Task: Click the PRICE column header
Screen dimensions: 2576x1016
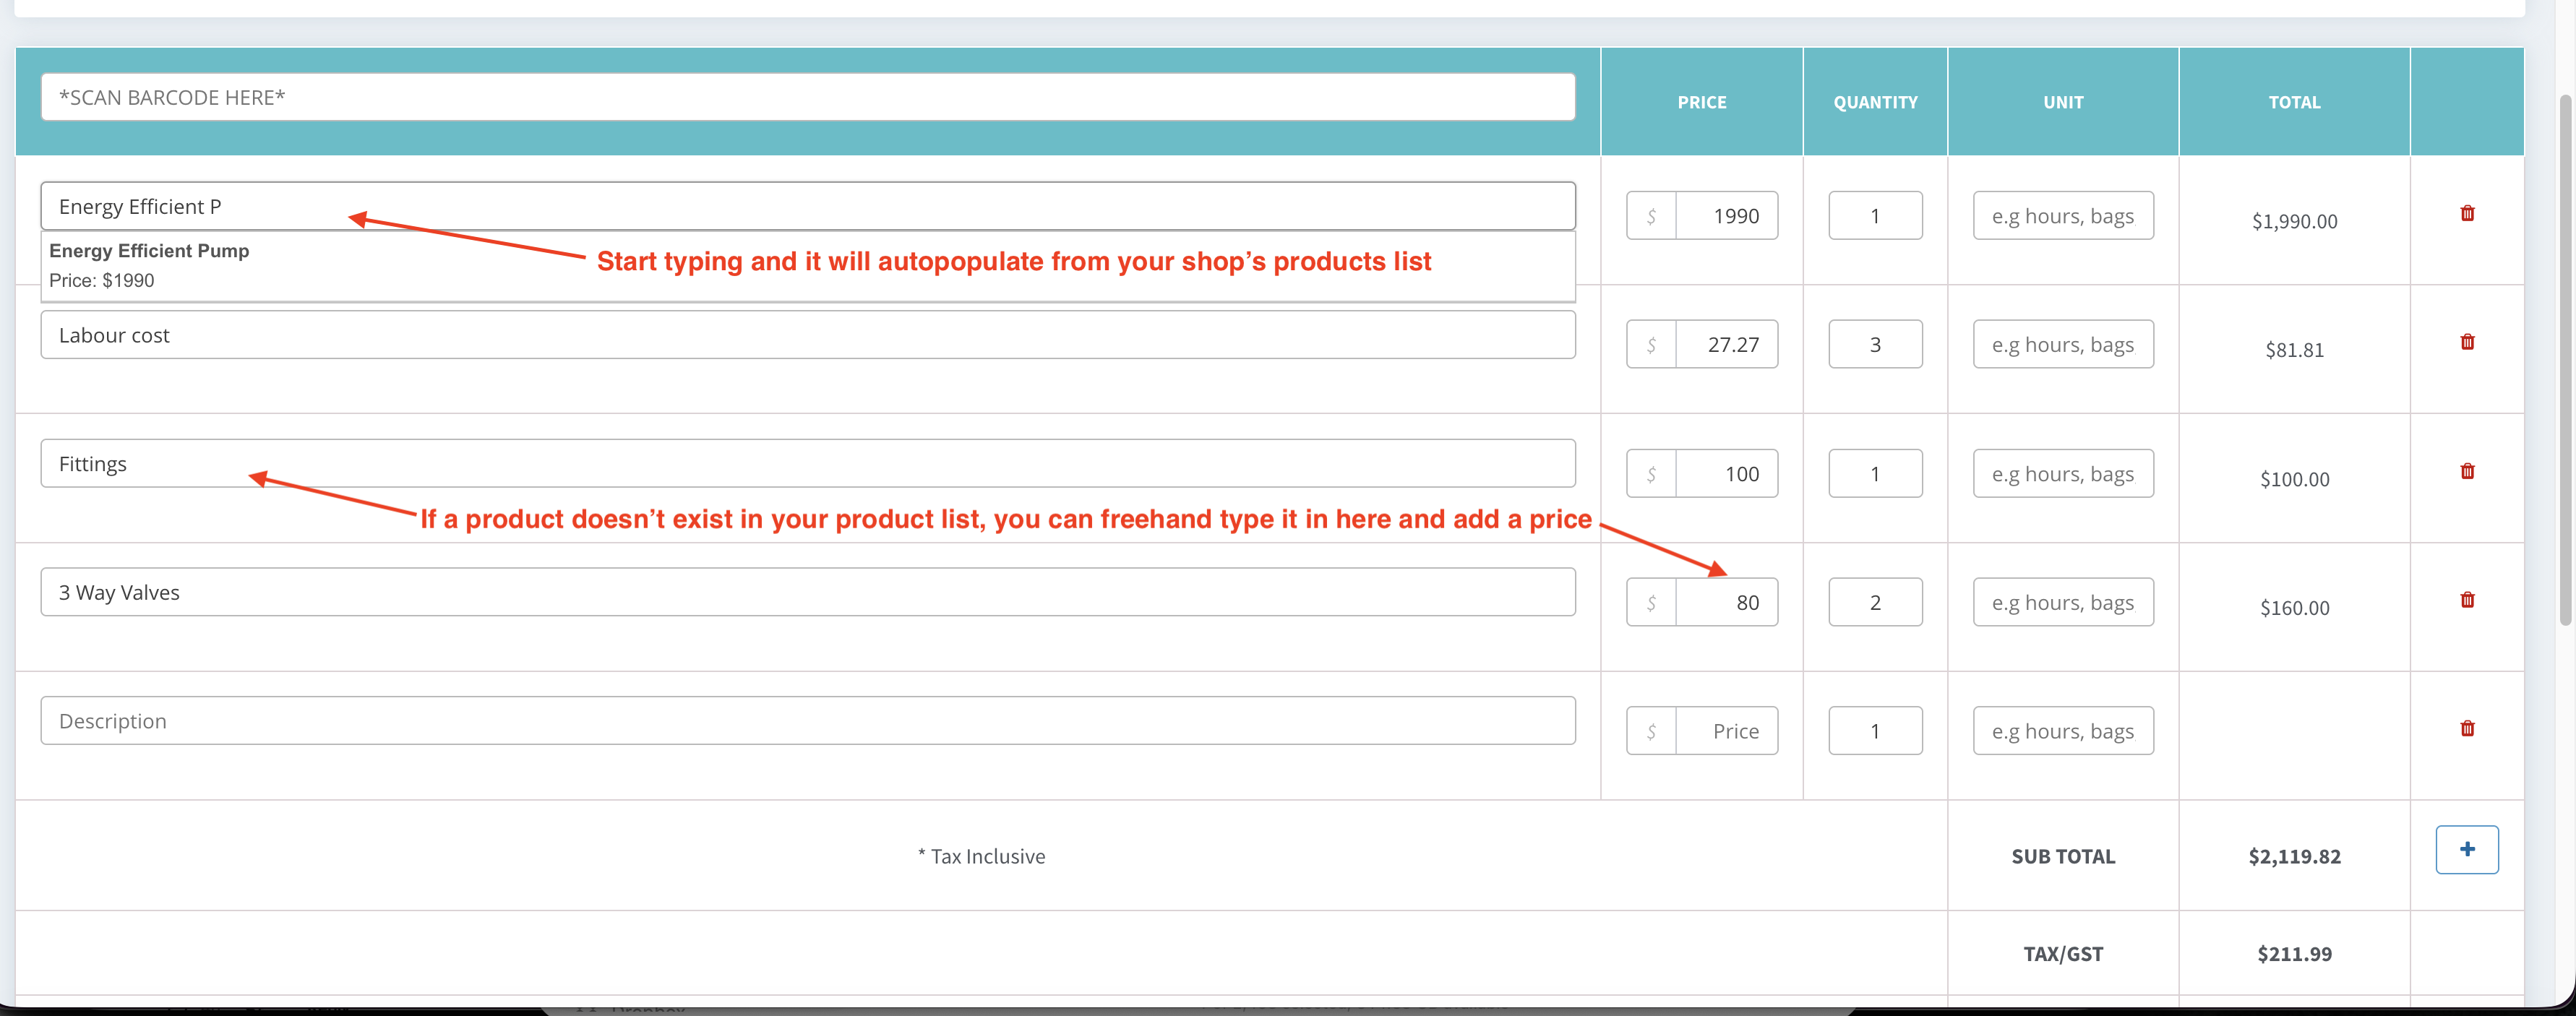Action: pyautogui.click(x=1702, y=102)
